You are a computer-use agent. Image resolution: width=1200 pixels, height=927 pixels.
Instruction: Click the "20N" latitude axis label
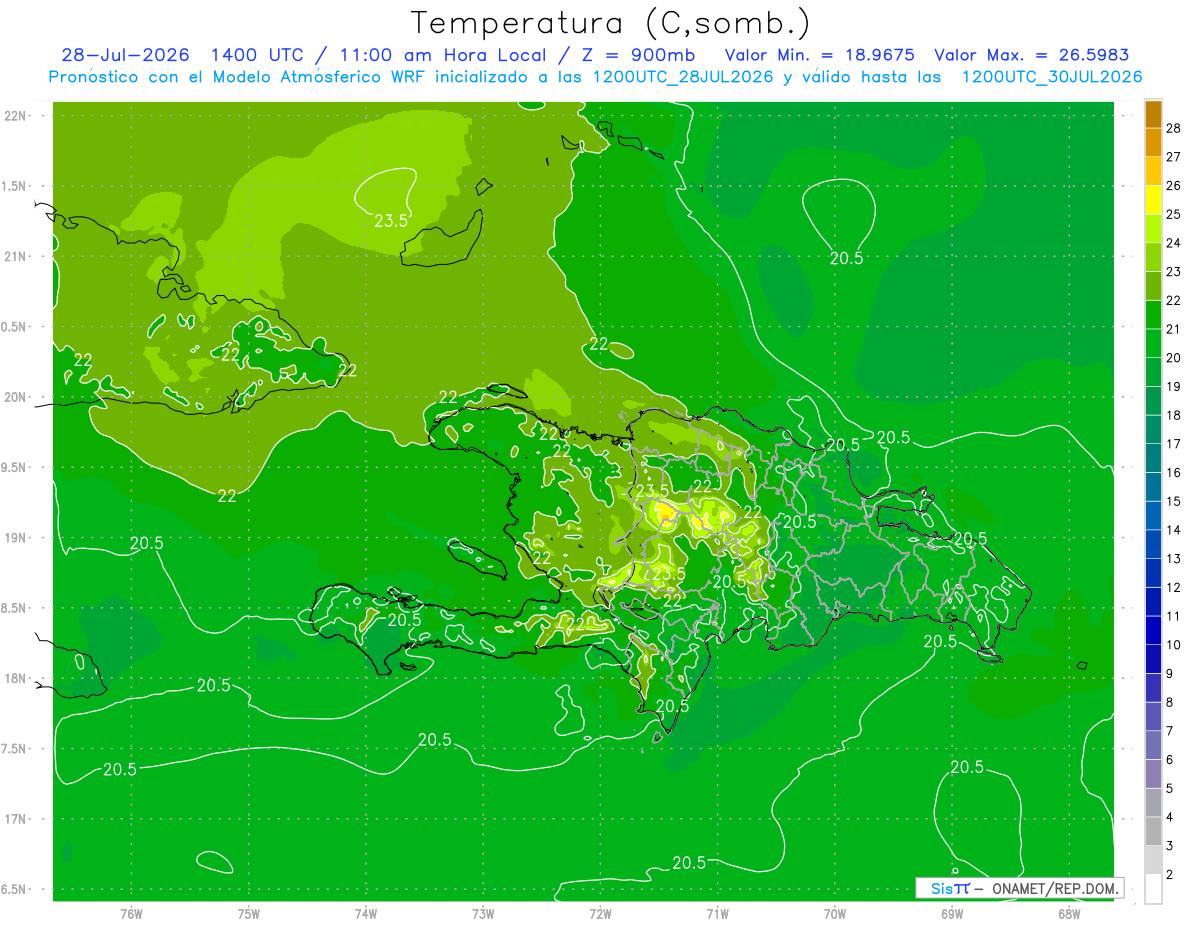pyautogui.click(x=16, y=397)
